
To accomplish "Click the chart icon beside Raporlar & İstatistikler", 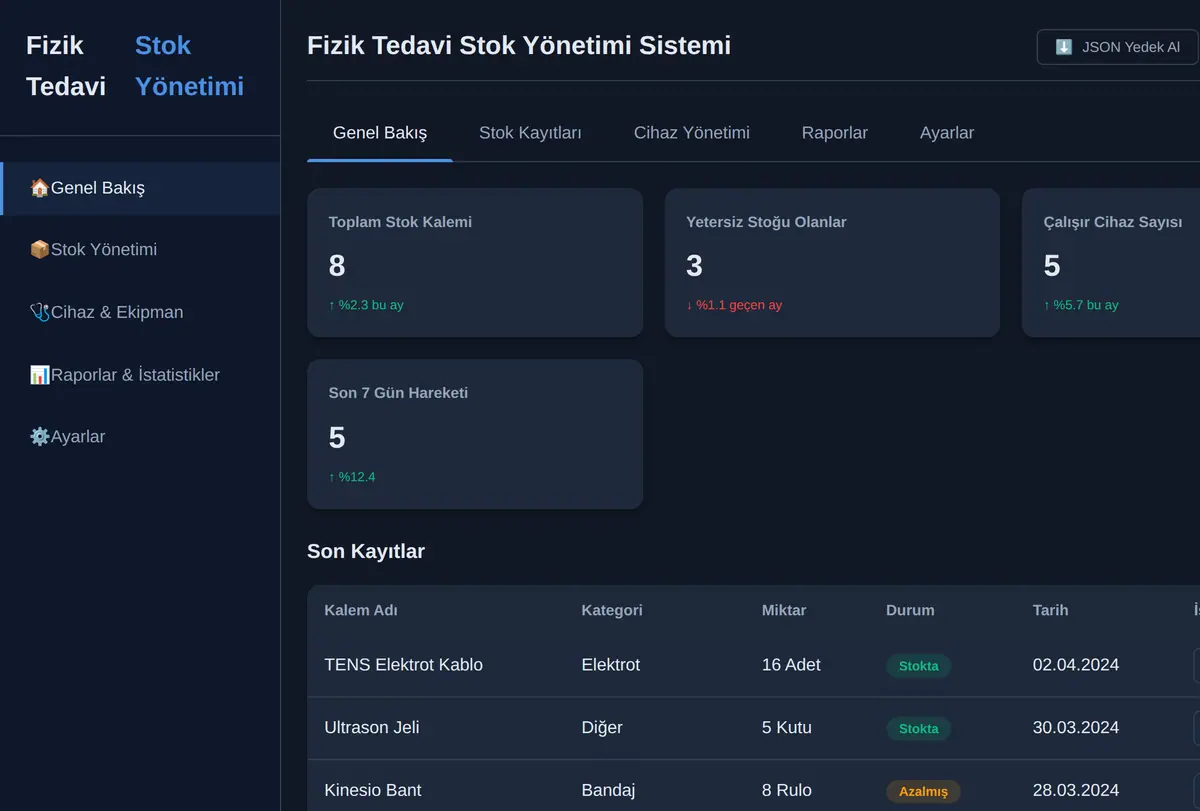I will 40,375.
